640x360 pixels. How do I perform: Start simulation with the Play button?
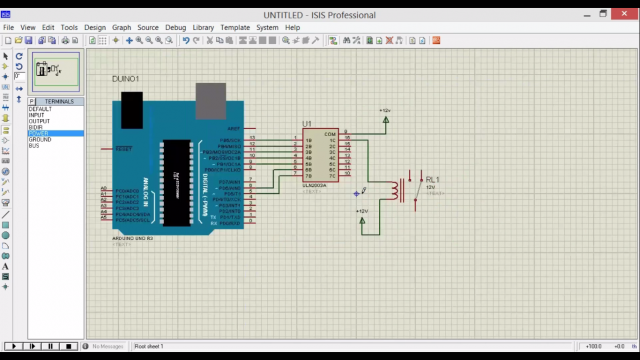(13, 346)
